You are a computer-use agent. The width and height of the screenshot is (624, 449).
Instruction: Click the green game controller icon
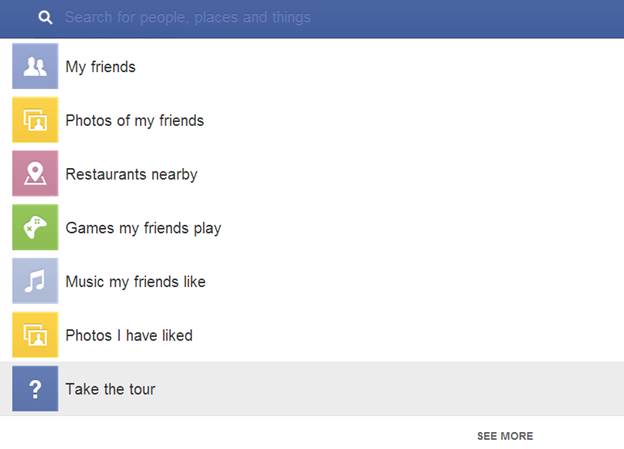coord(35,227)
